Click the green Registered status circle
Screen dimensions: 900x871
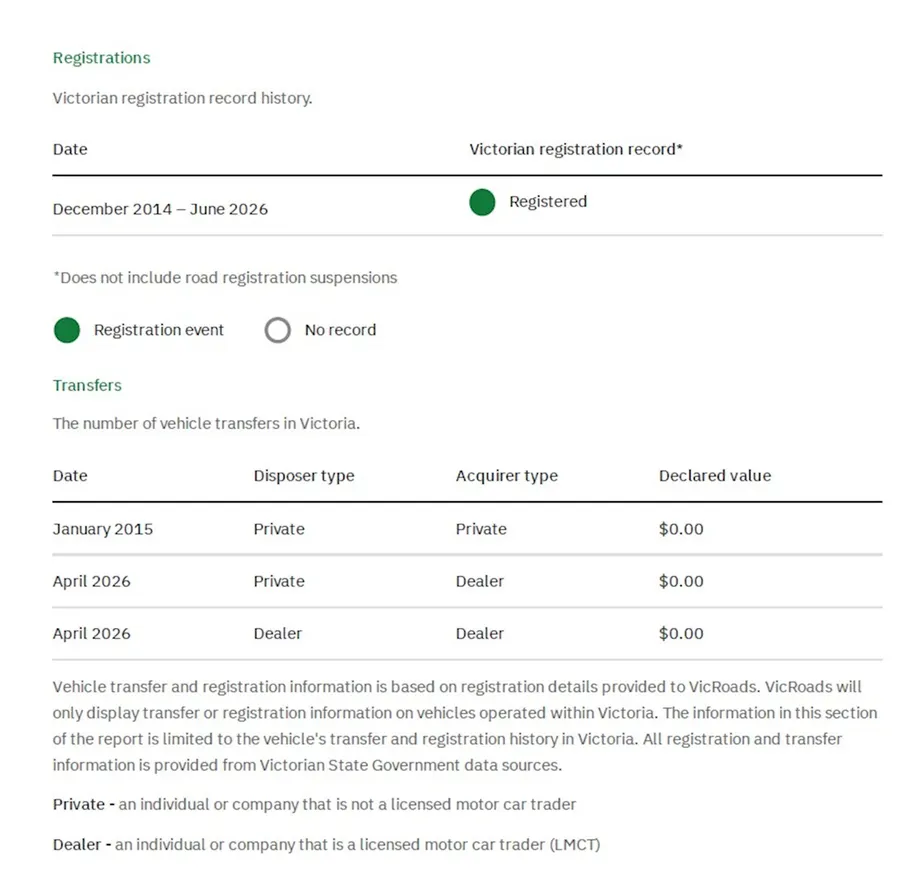[482, 202]
